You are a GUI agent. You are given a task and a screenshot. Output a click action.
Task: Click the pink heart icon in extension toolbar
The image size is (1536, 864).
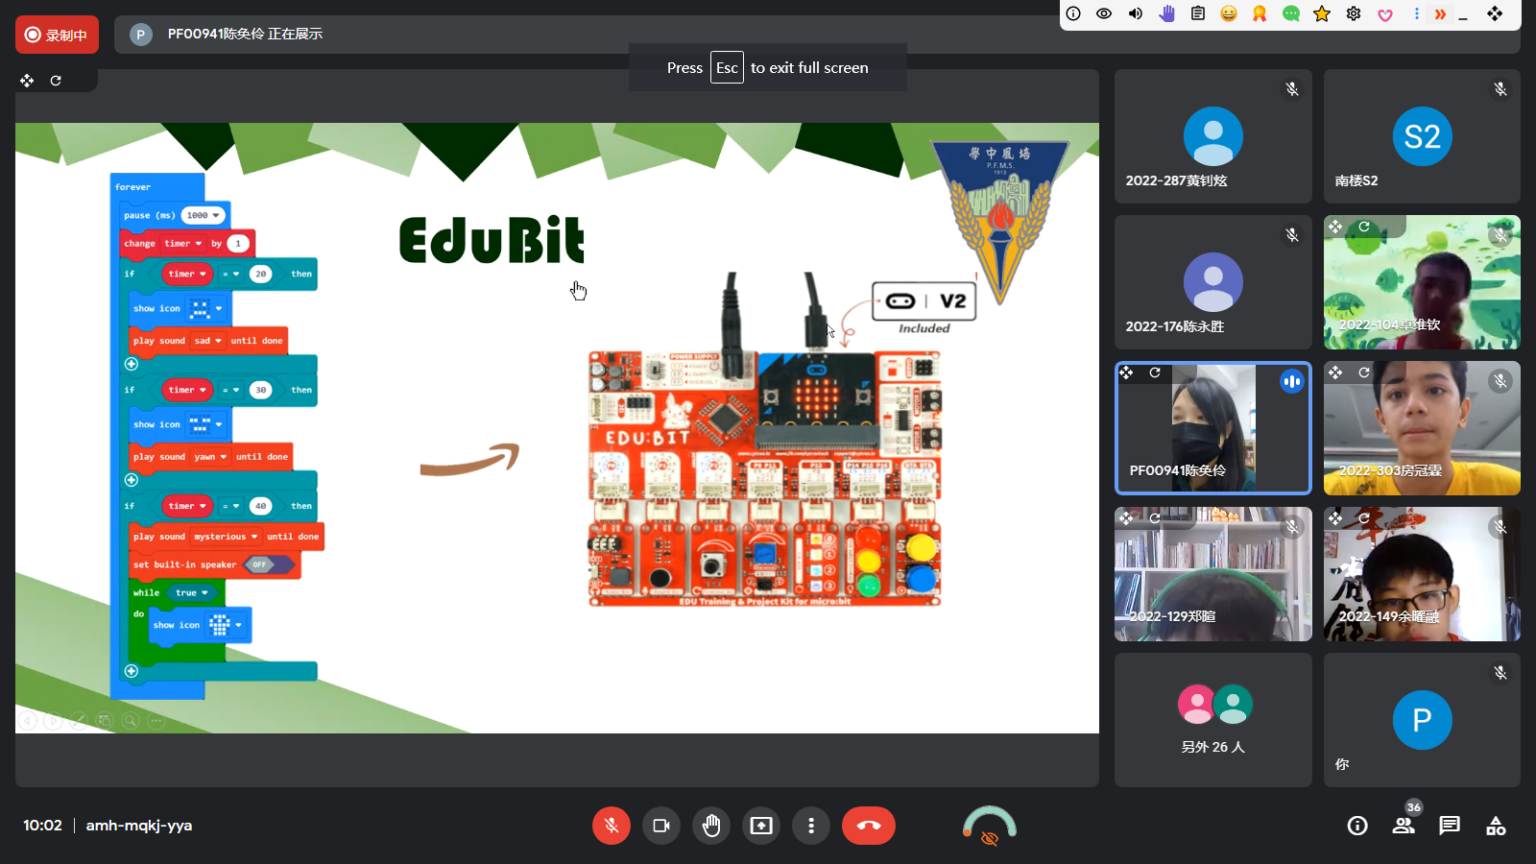[1385, 15]
